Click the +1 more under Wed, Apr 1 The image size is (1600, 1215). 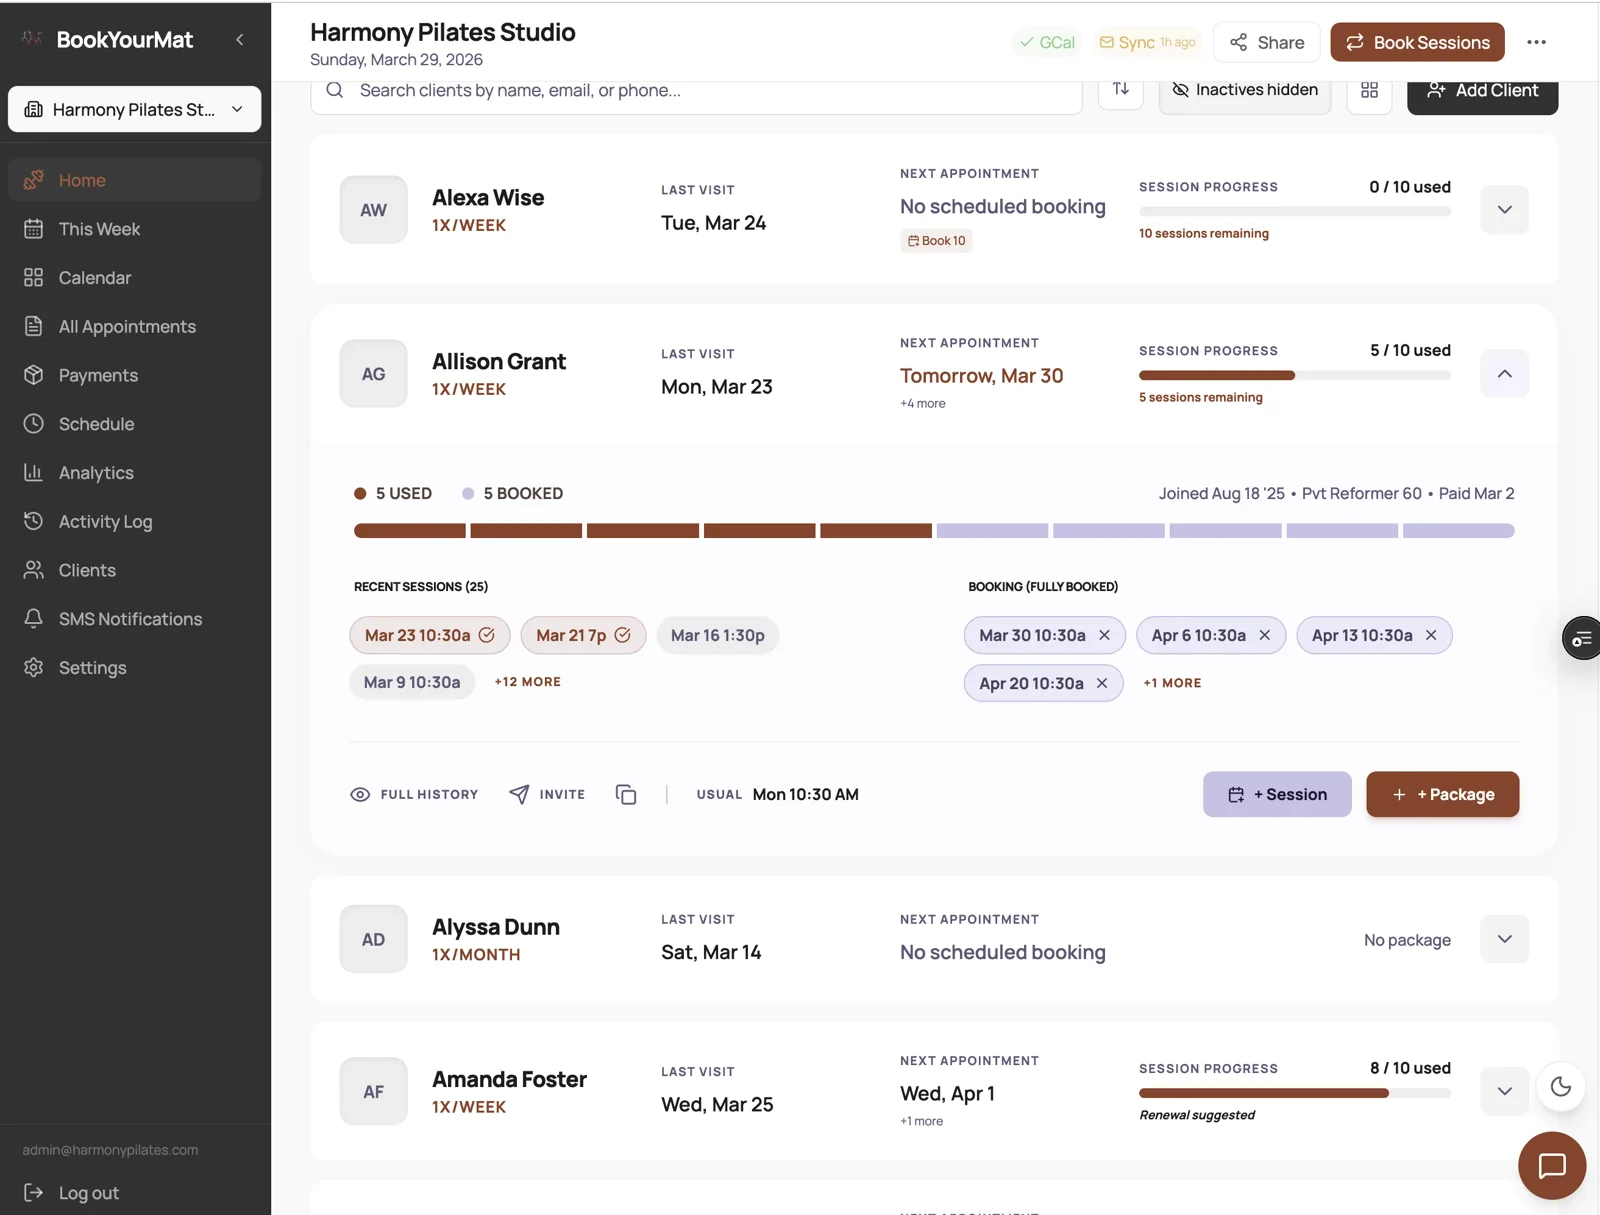pos(921,1122)
